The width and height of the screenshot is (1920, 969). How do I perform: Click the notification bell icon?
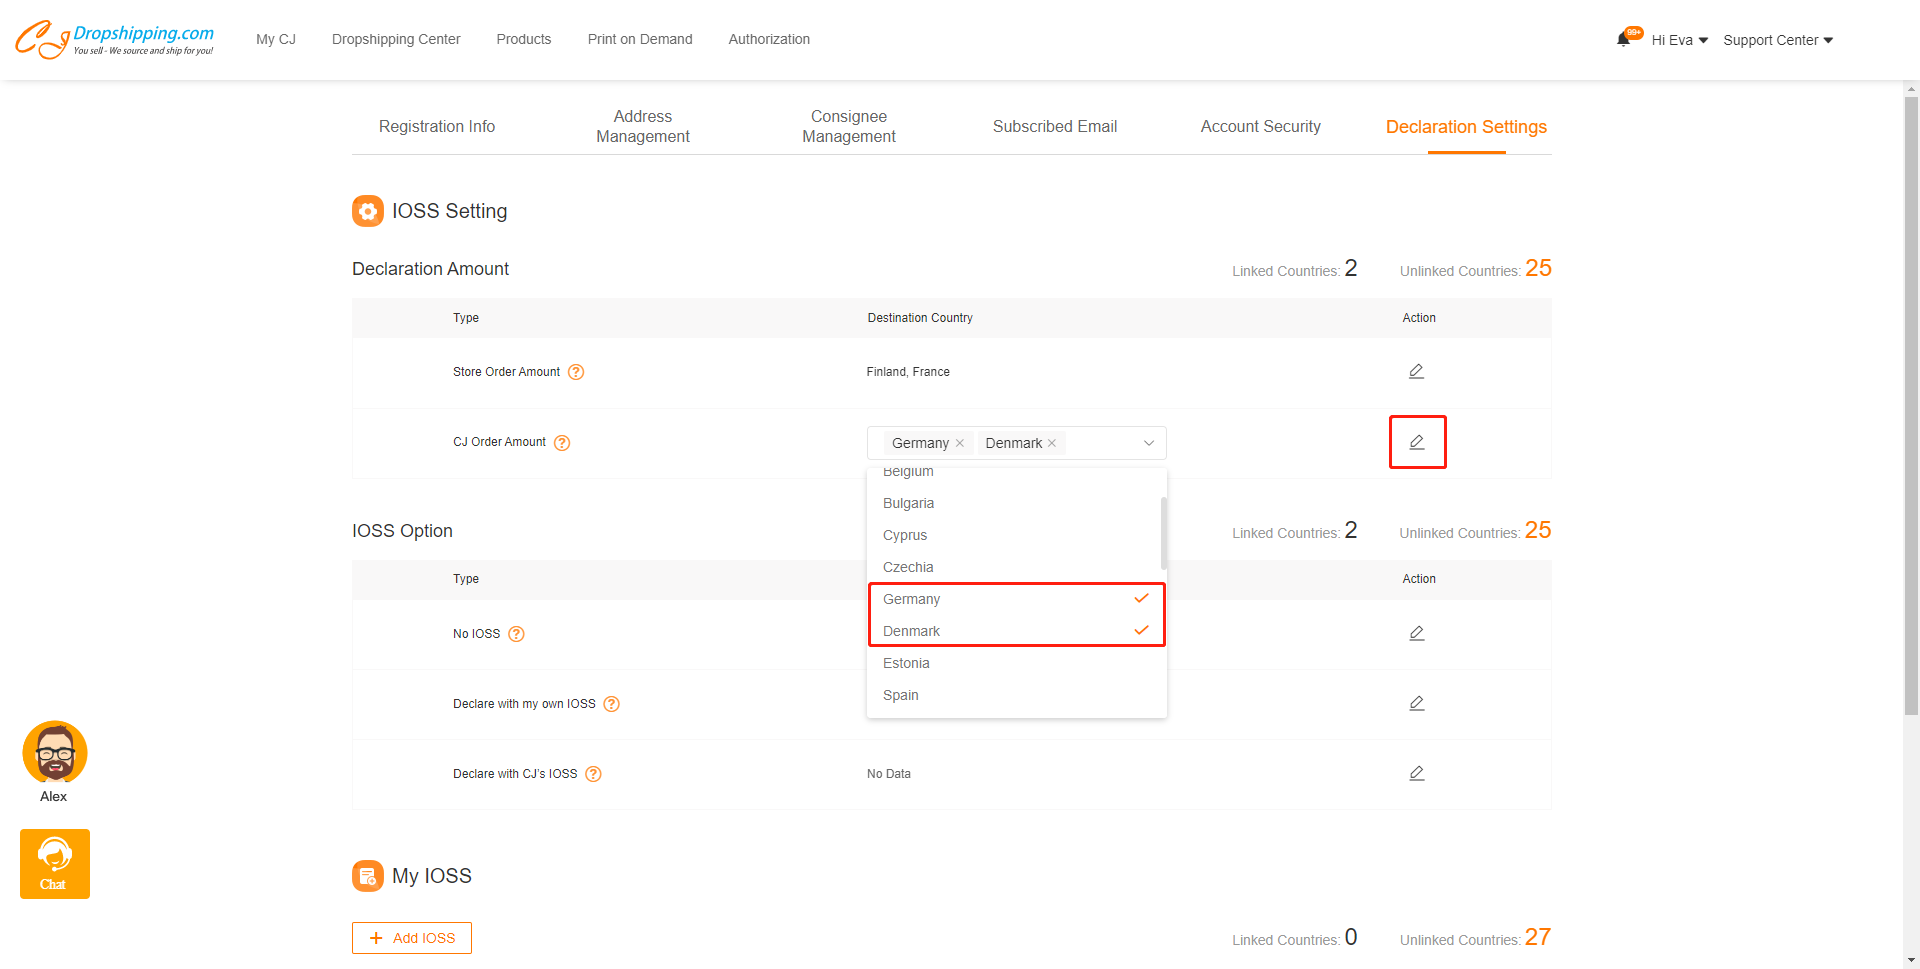click(x=1623, y=40)
